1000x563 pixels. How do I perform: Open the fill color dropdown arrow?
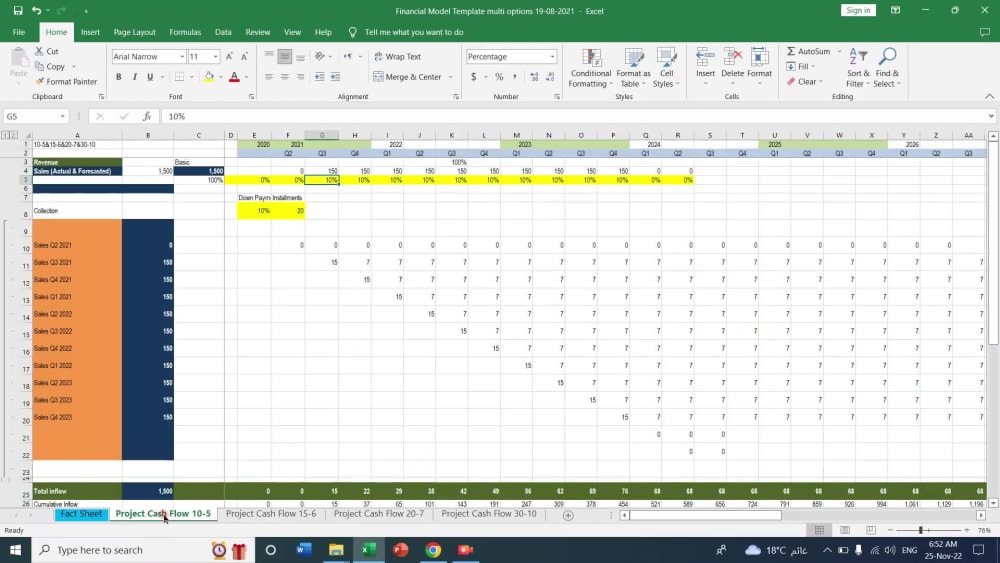(221, 77)
